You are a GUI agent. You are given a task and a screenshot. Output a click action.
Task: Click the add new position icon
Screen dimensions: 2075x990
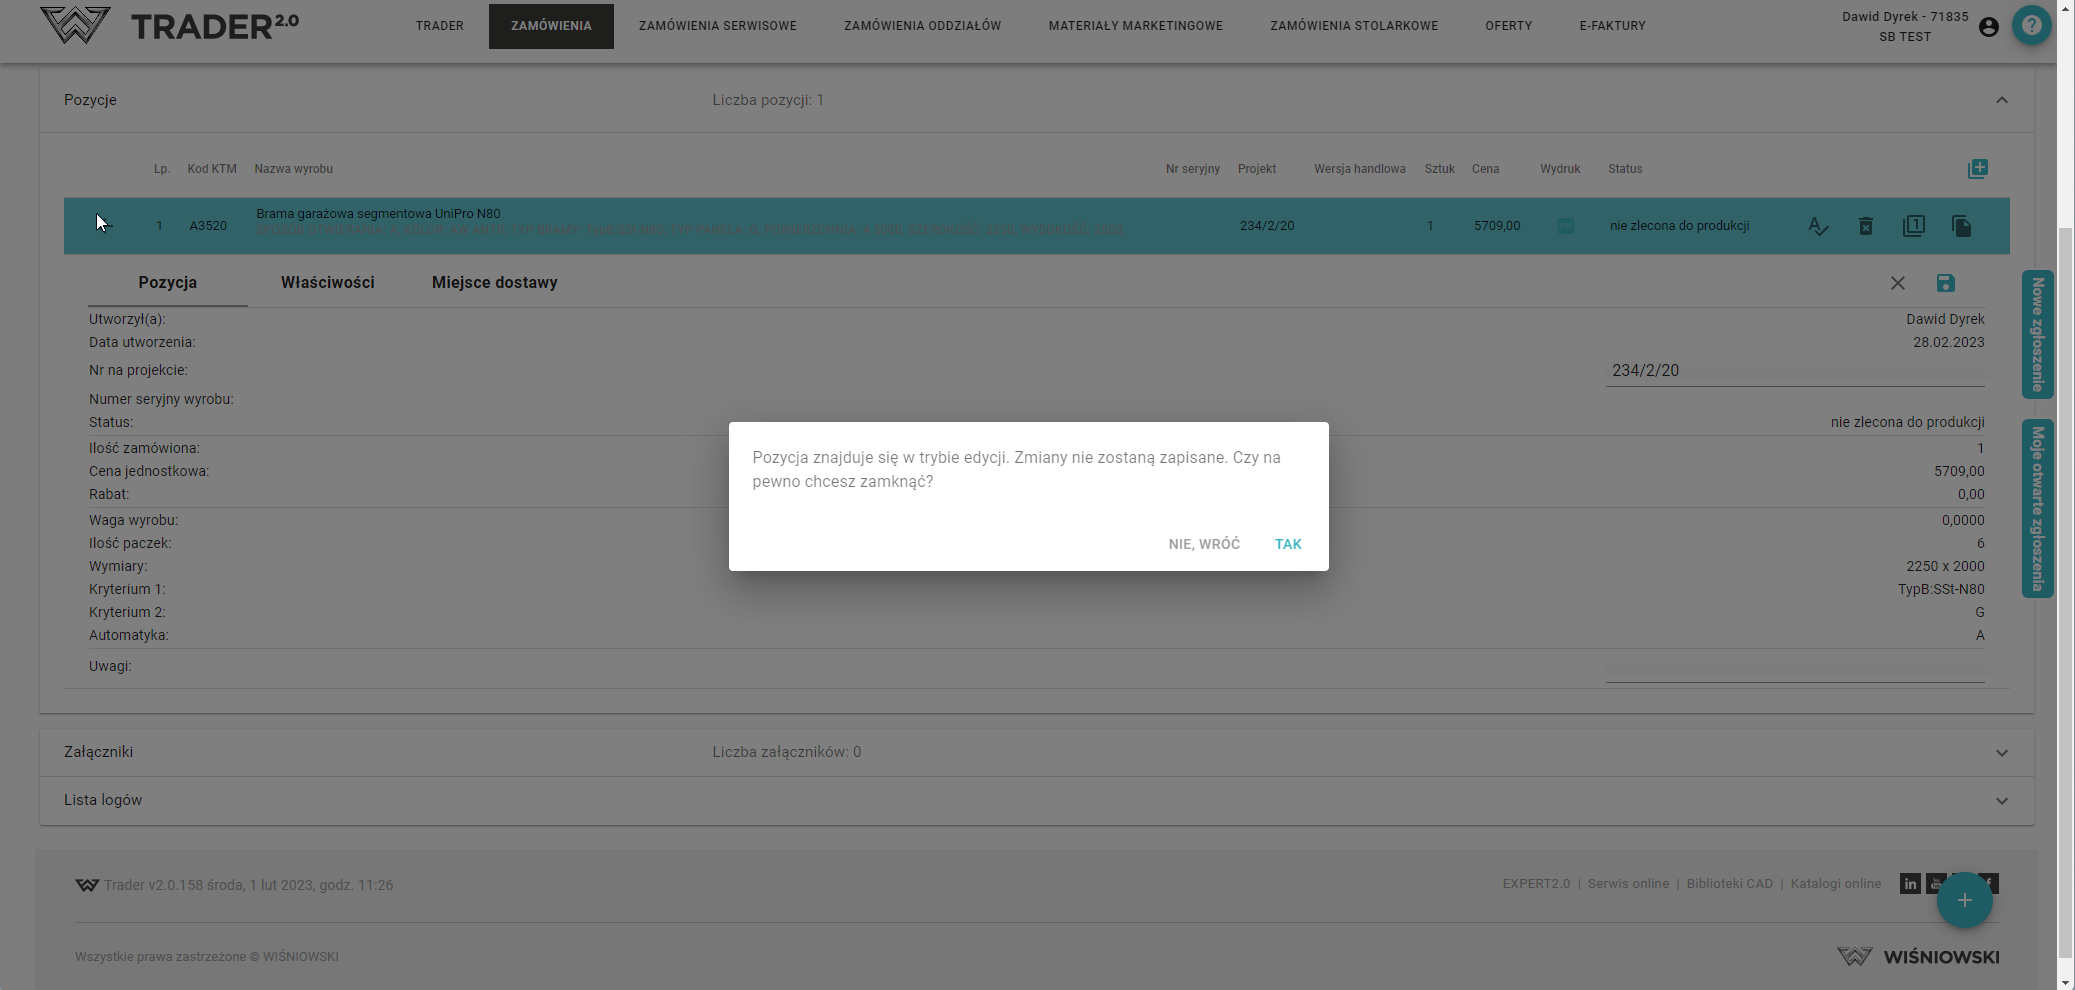click(x=1977, y=169)
